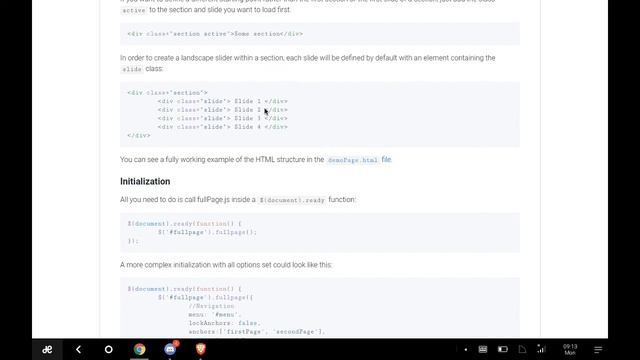Open Brave browser from the taskbar
Viewport: 640px width, 360px height.
click(x=200, y=349)
